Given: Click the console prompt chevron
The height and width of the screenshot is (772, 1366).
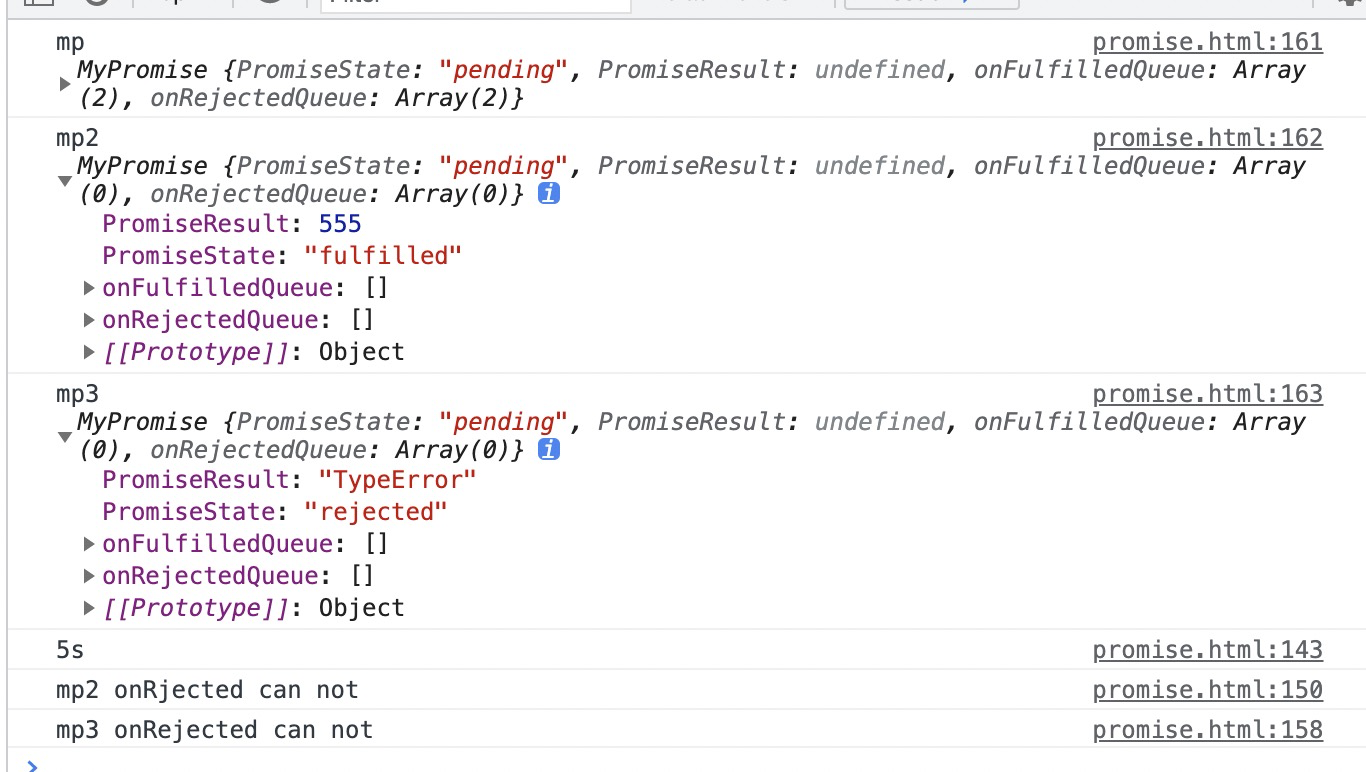Looking at the screenshot, I should [33, 765].
